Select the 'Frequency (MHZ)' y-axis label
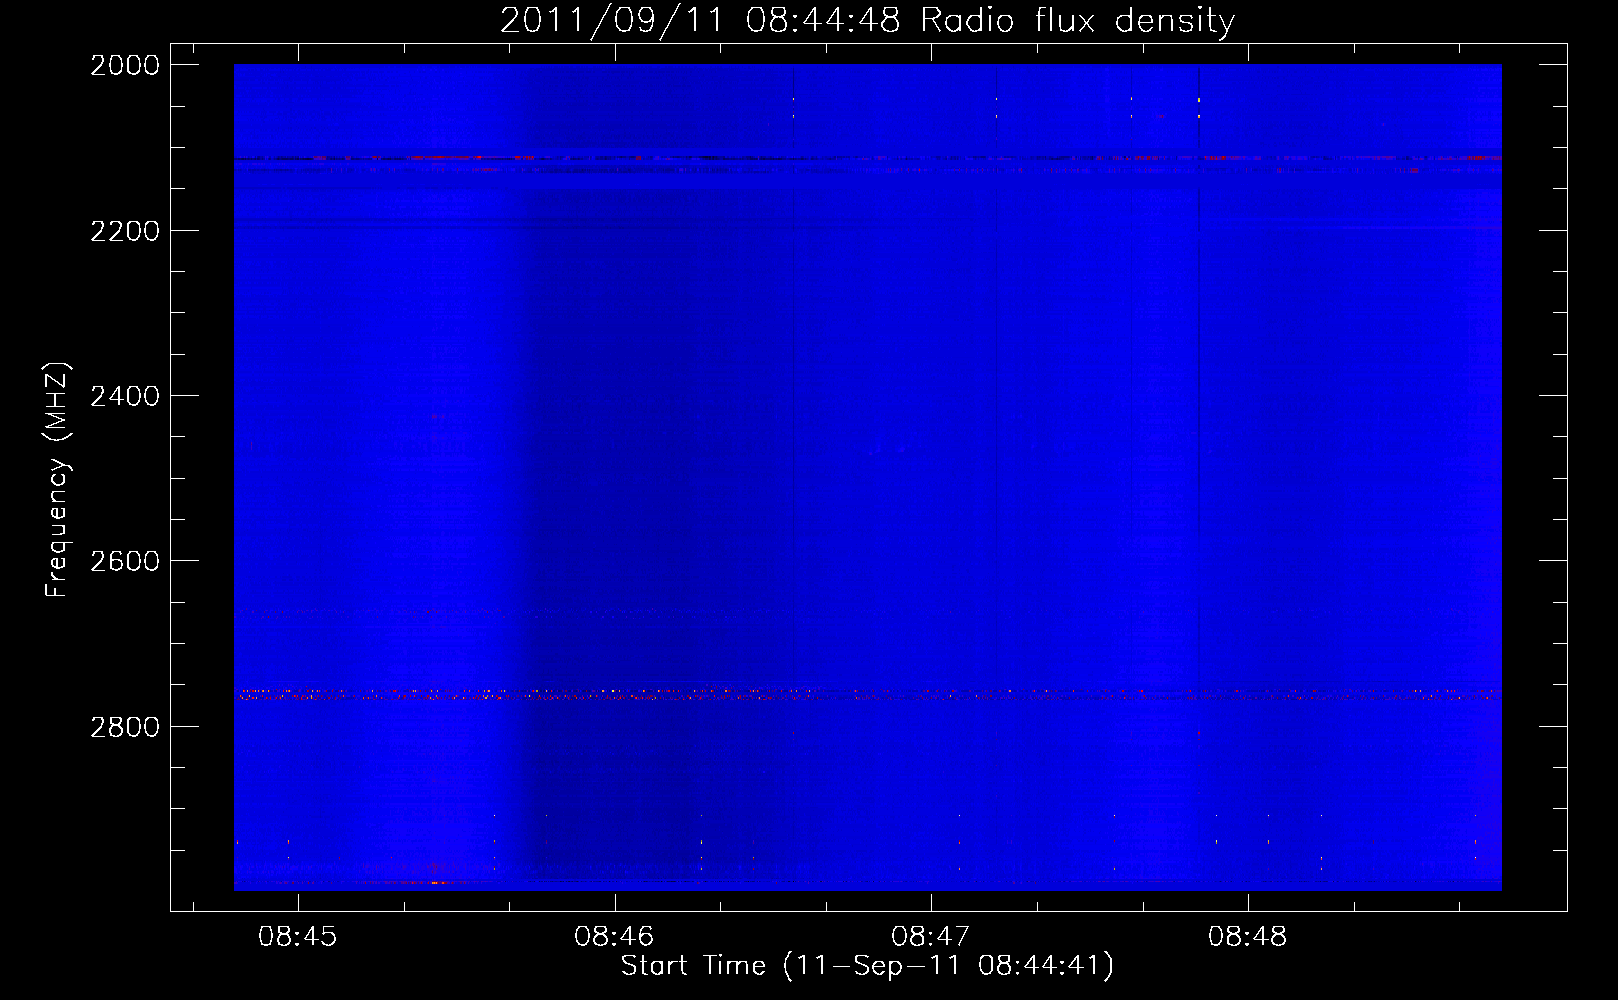The image size is (1618, 1000). [57, 480]
